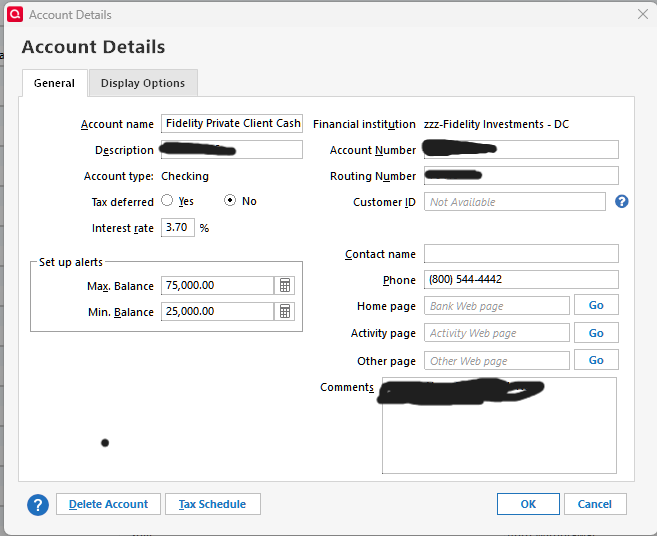Click the Tax deferred label
Screen dimensions: 657x536
[123, 202]
